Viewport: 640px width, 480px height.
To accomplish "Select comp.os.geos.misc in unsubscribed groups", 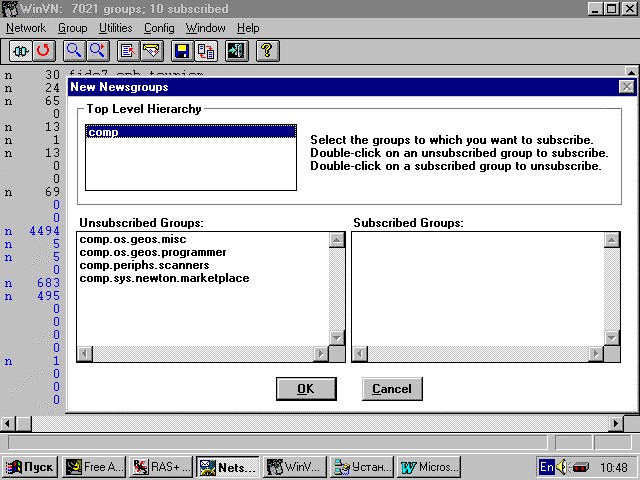I will pos(133,240).
